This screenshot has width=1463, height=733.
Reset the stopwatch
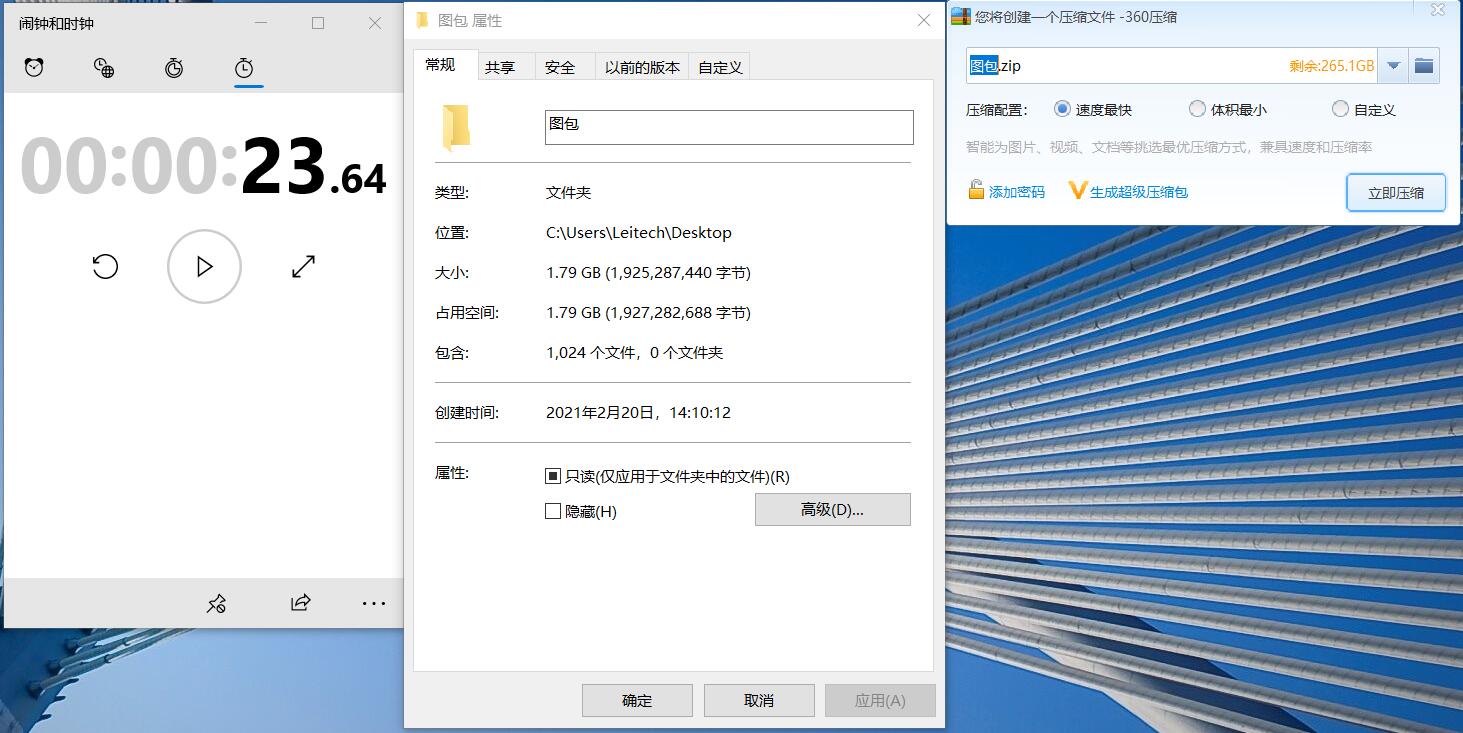(x=105, y=267)
